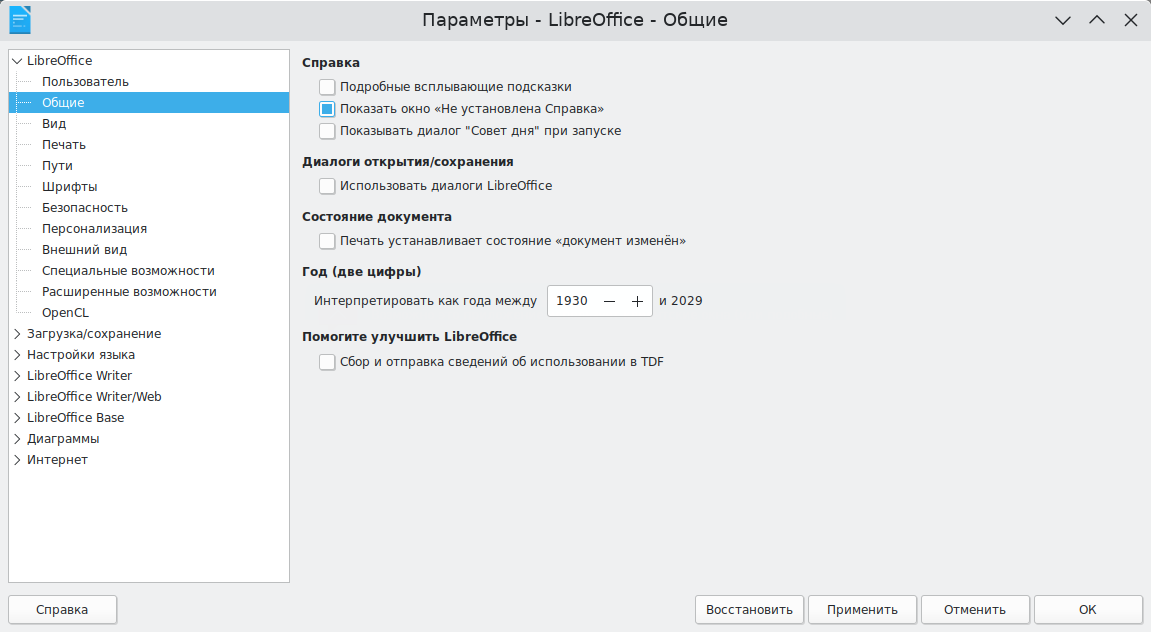This screenshot has width=1151, height=632.
Task: Uncheck «Показать окно Не установлена Справка»
Action: pyautogui.click(x=327, y=109)
